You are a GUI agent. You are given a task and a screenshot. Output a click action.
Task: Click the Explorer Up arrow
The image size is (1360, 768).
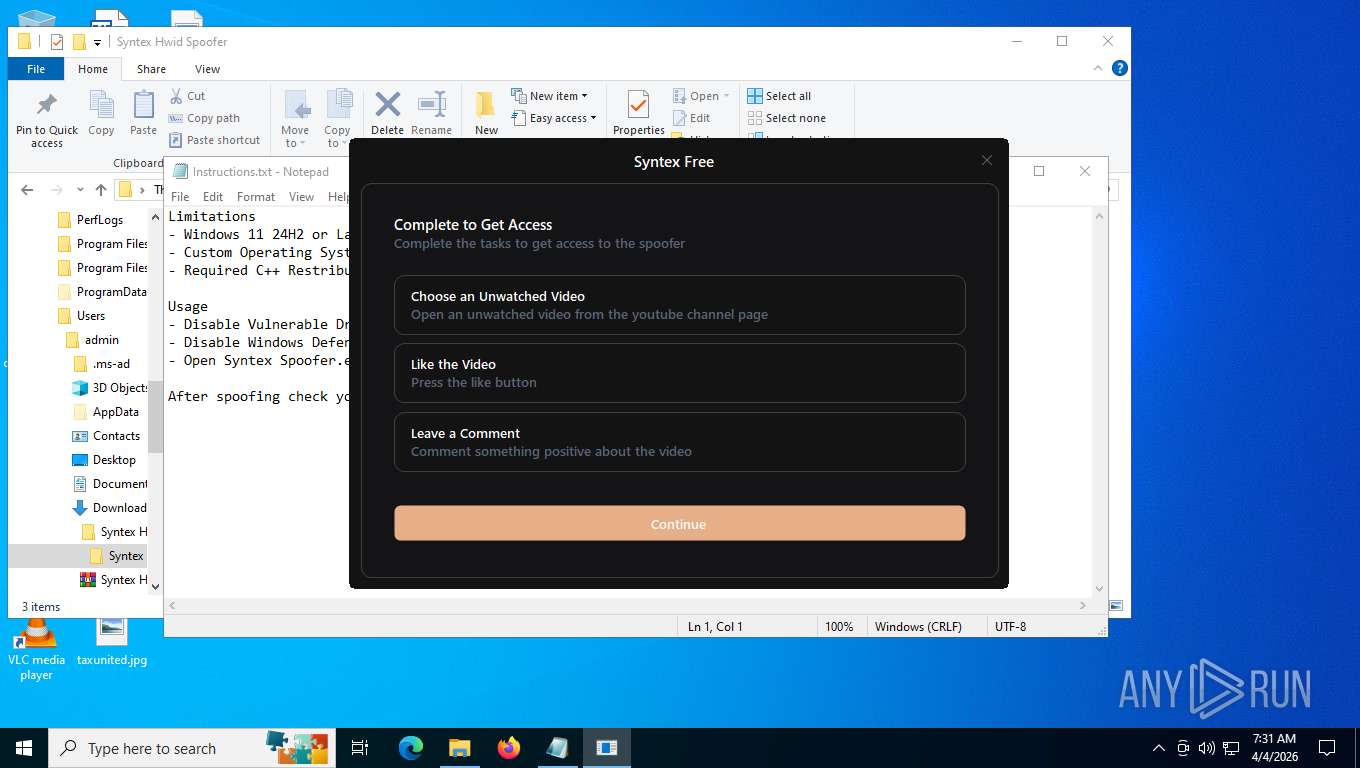(101, 190)
